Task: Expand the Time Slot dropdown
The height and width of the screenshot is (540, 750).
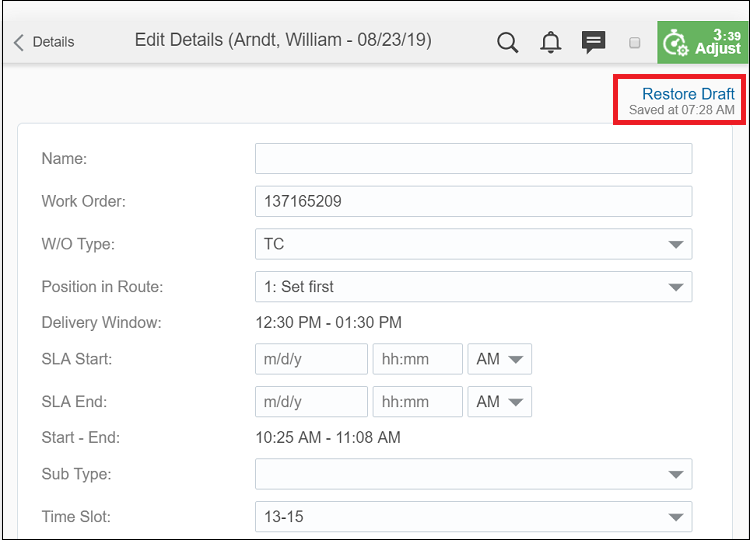Action: click(x=474, y=517)
